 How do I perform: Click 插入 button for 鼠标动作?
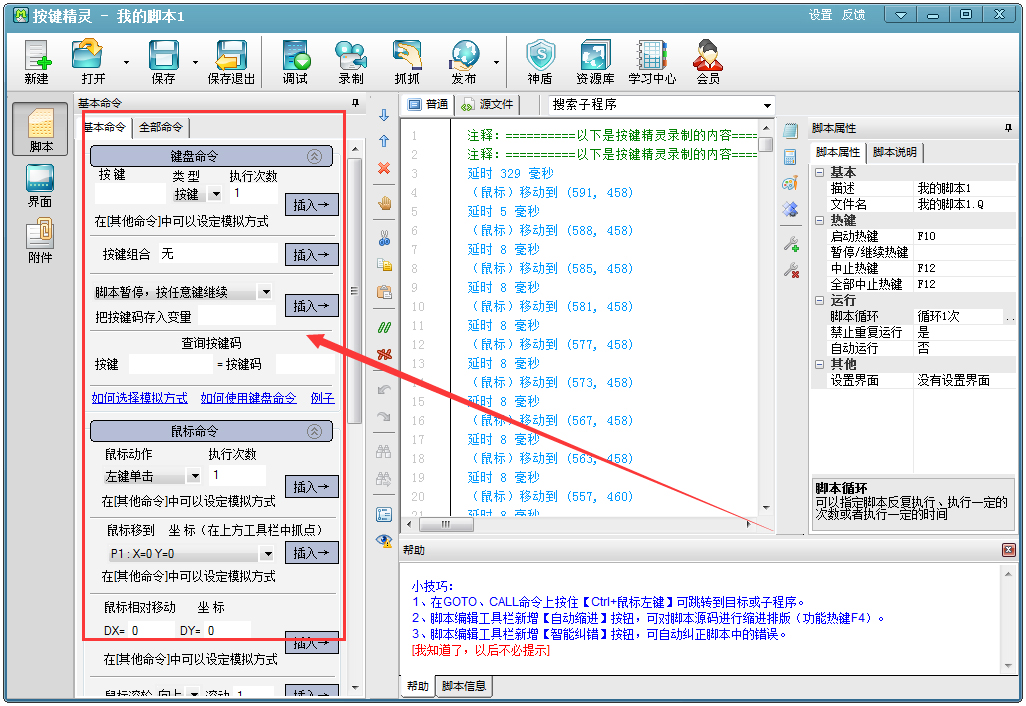311,487
